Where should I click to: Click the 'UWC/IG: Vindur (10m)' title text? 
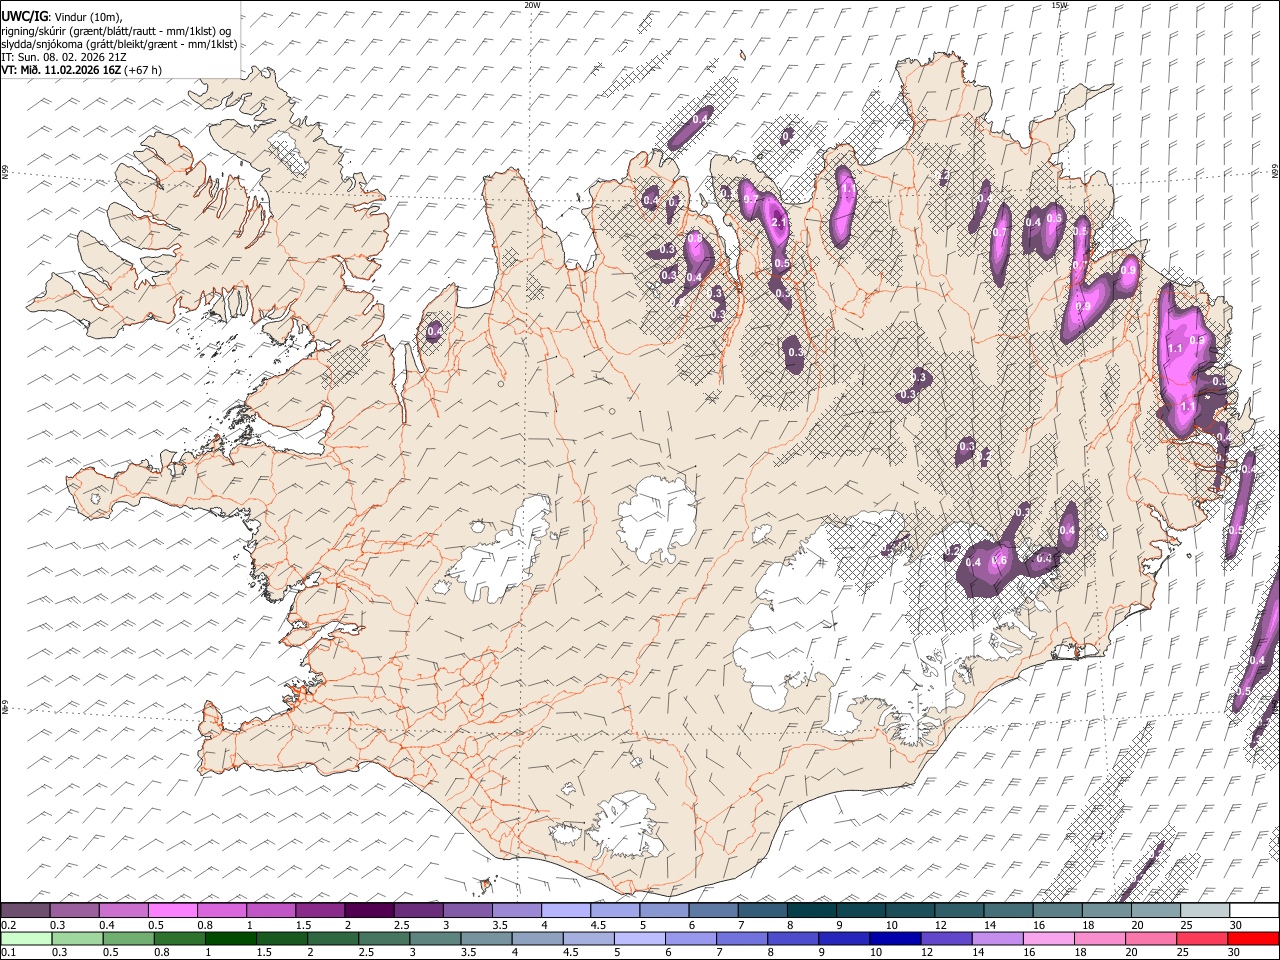[x=62, y=16]
